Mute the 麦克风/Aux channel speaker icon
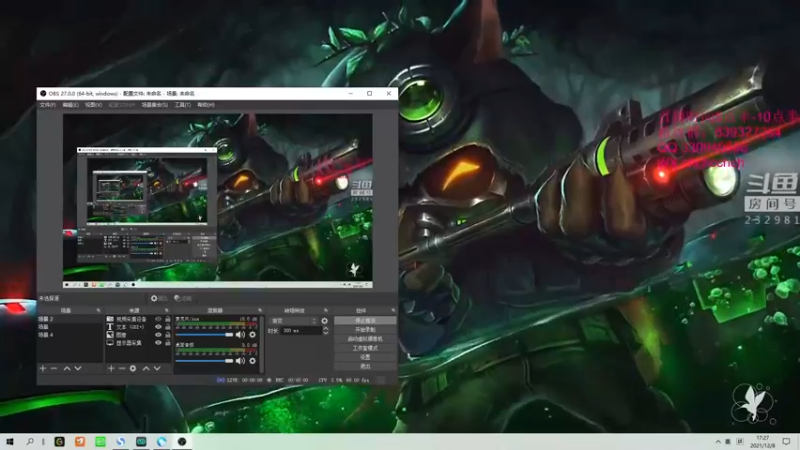800x450 pixels. pyautogui.click(x=240, y=335)
